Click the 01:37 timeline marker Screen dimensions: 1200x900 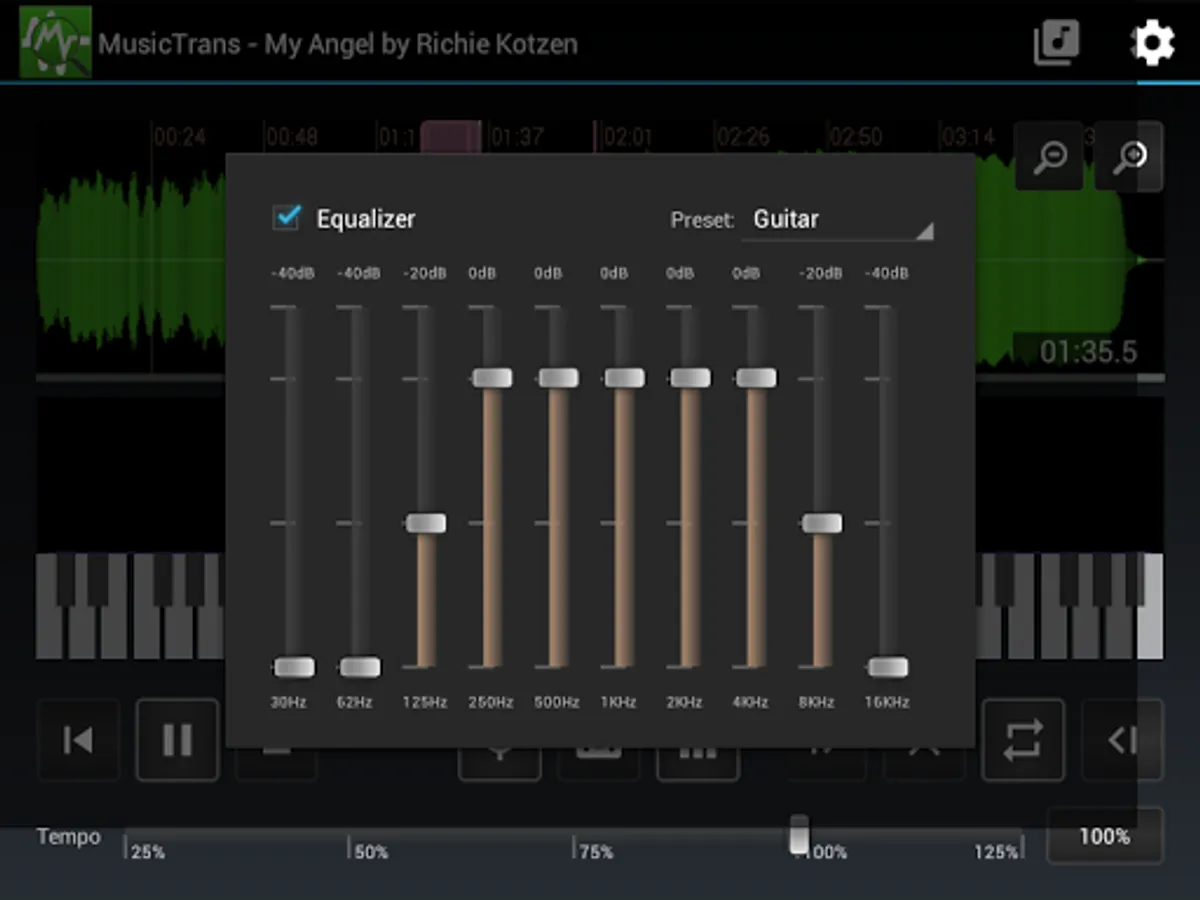point(518,137)
